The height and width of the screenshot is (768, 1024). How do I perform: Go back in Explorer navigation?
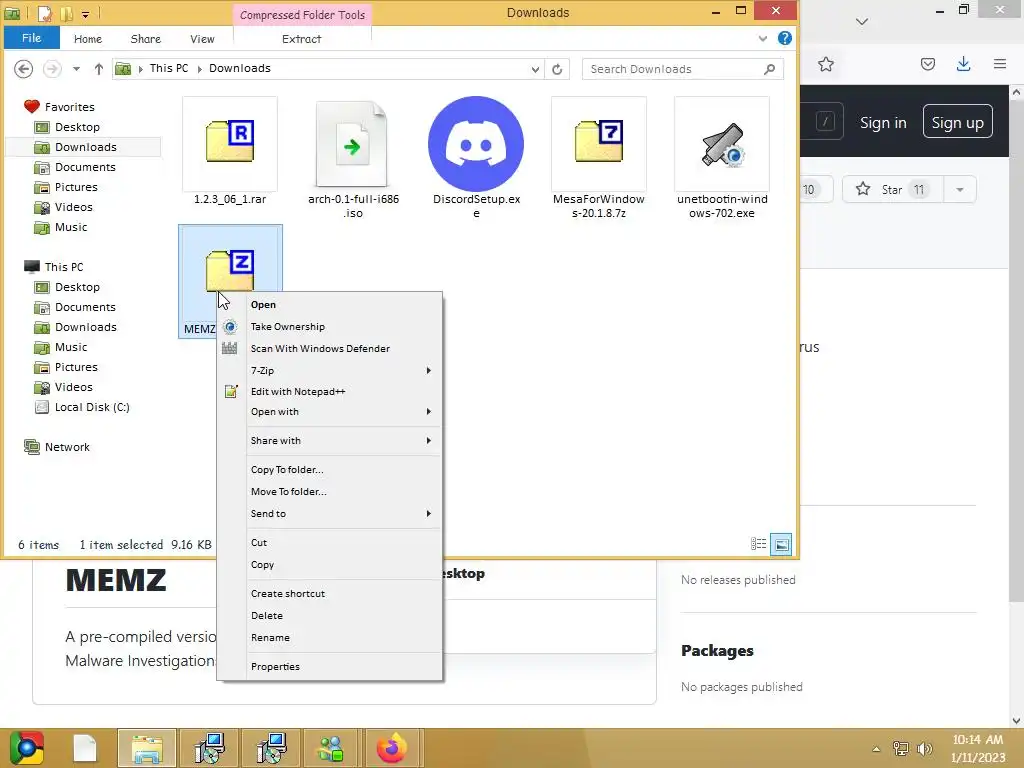click(x=24, y=69)
